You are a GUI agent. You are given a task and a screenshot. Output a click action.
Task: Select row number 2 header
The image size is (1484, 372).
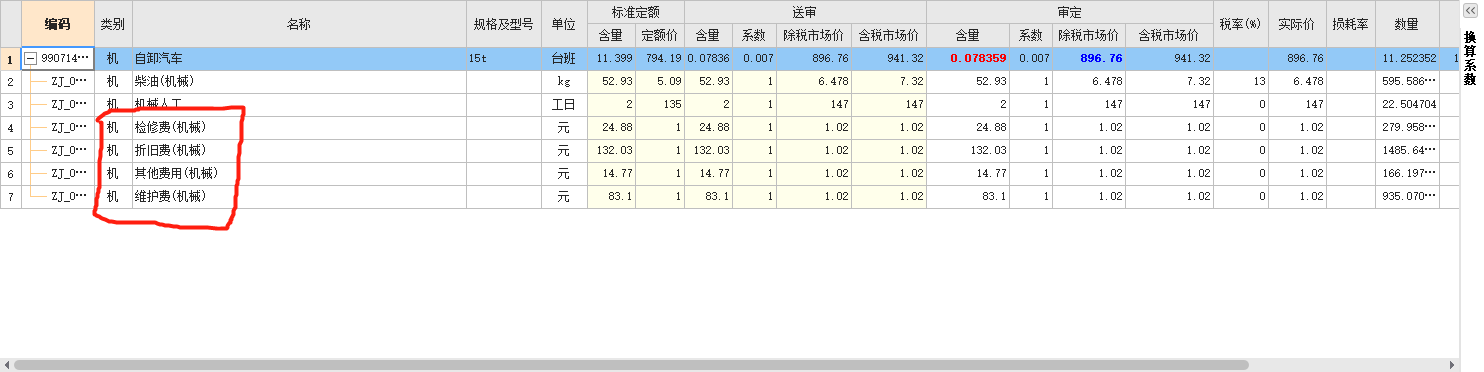coord(11,81)
